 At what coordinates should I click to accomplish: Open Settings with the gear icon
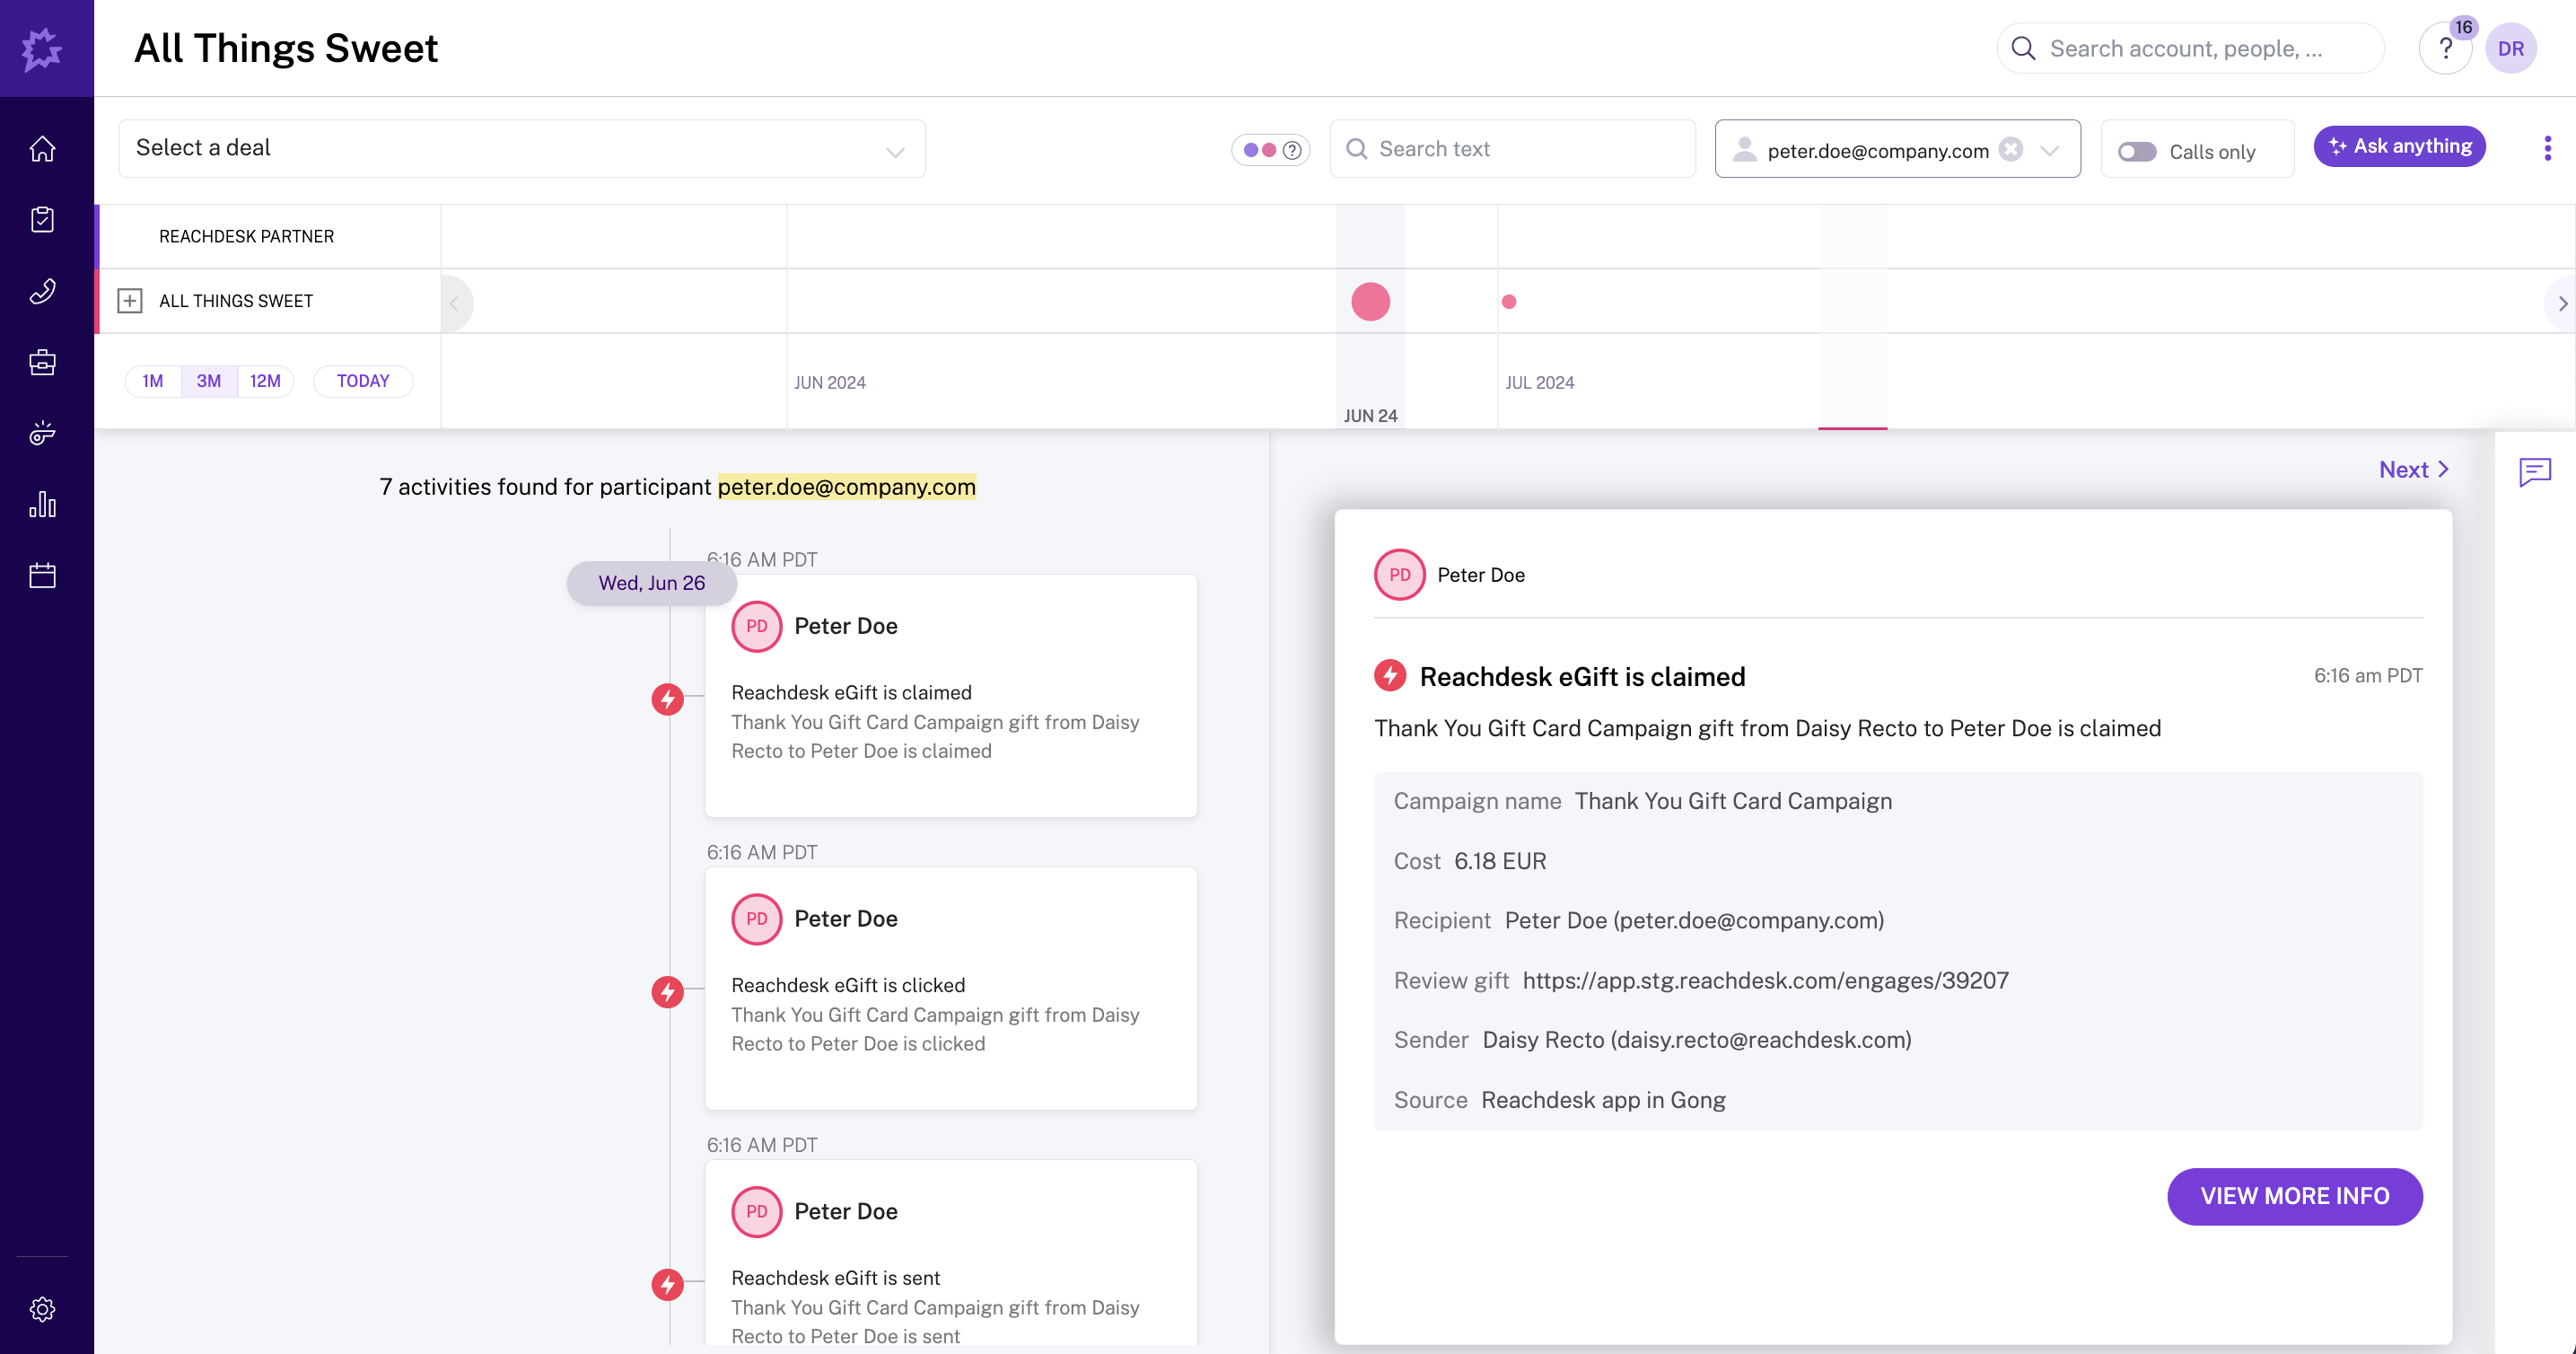tap(43, 1308)
